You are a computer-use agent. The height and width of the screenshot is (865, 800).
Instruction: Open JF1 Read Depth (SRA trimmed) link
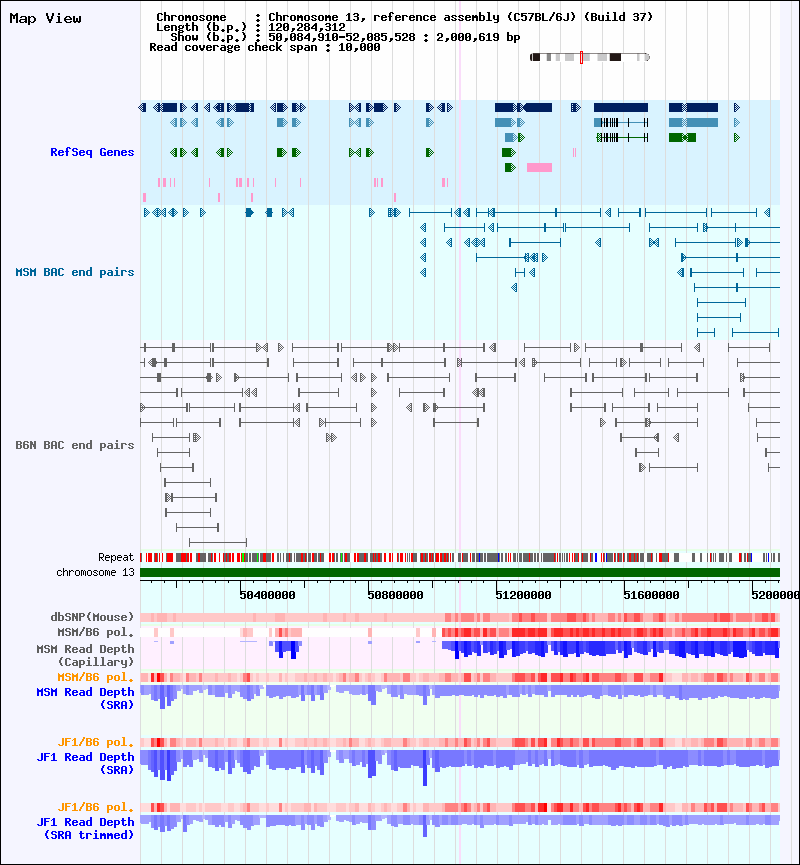[x=85, y=828]
